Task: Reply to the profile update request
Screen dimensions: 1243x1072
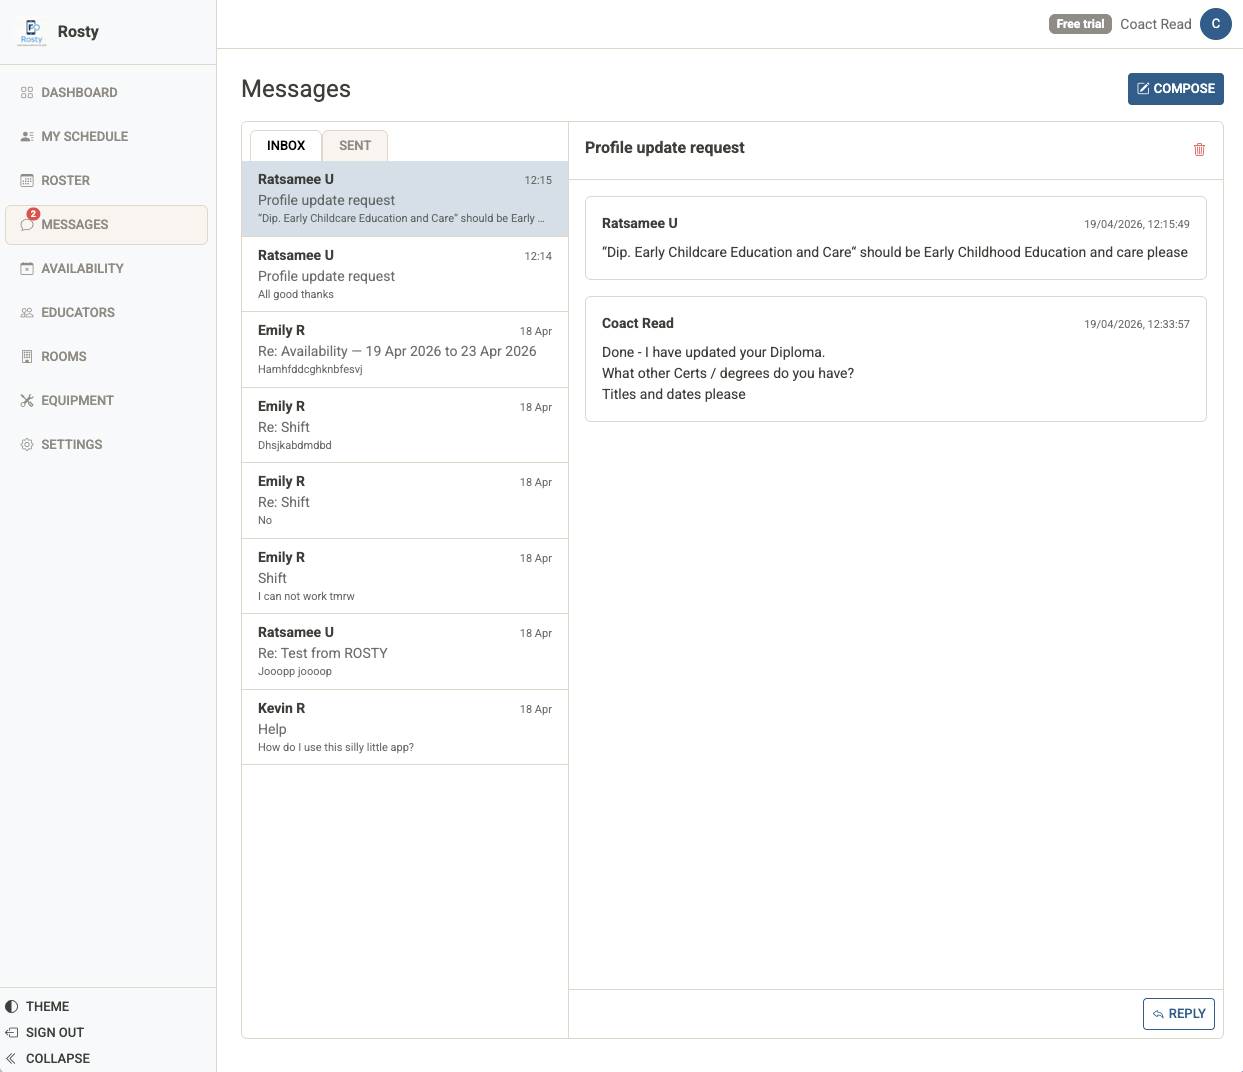Action: pyautogui.click(x=1178, y=1013)
